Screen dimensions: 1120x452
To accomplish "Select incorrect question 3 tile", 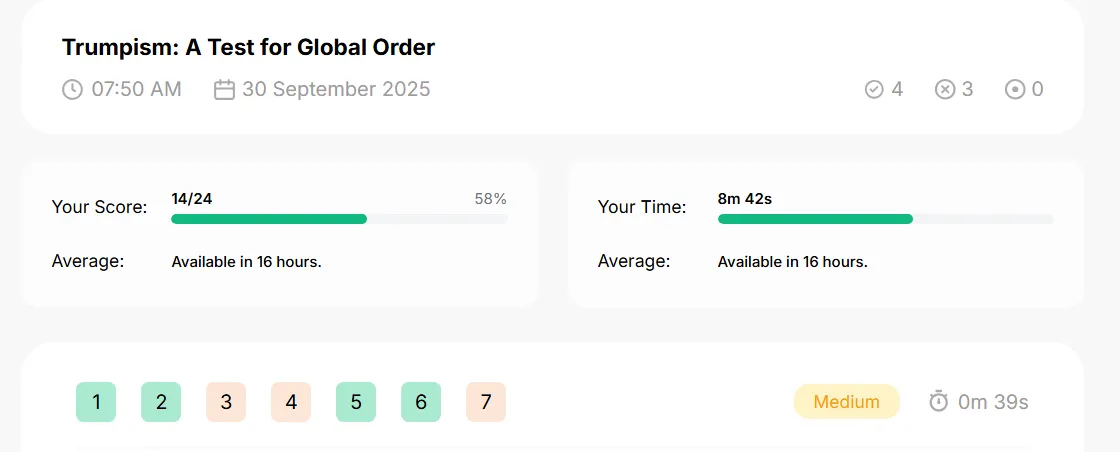I will tap(226, 402).
